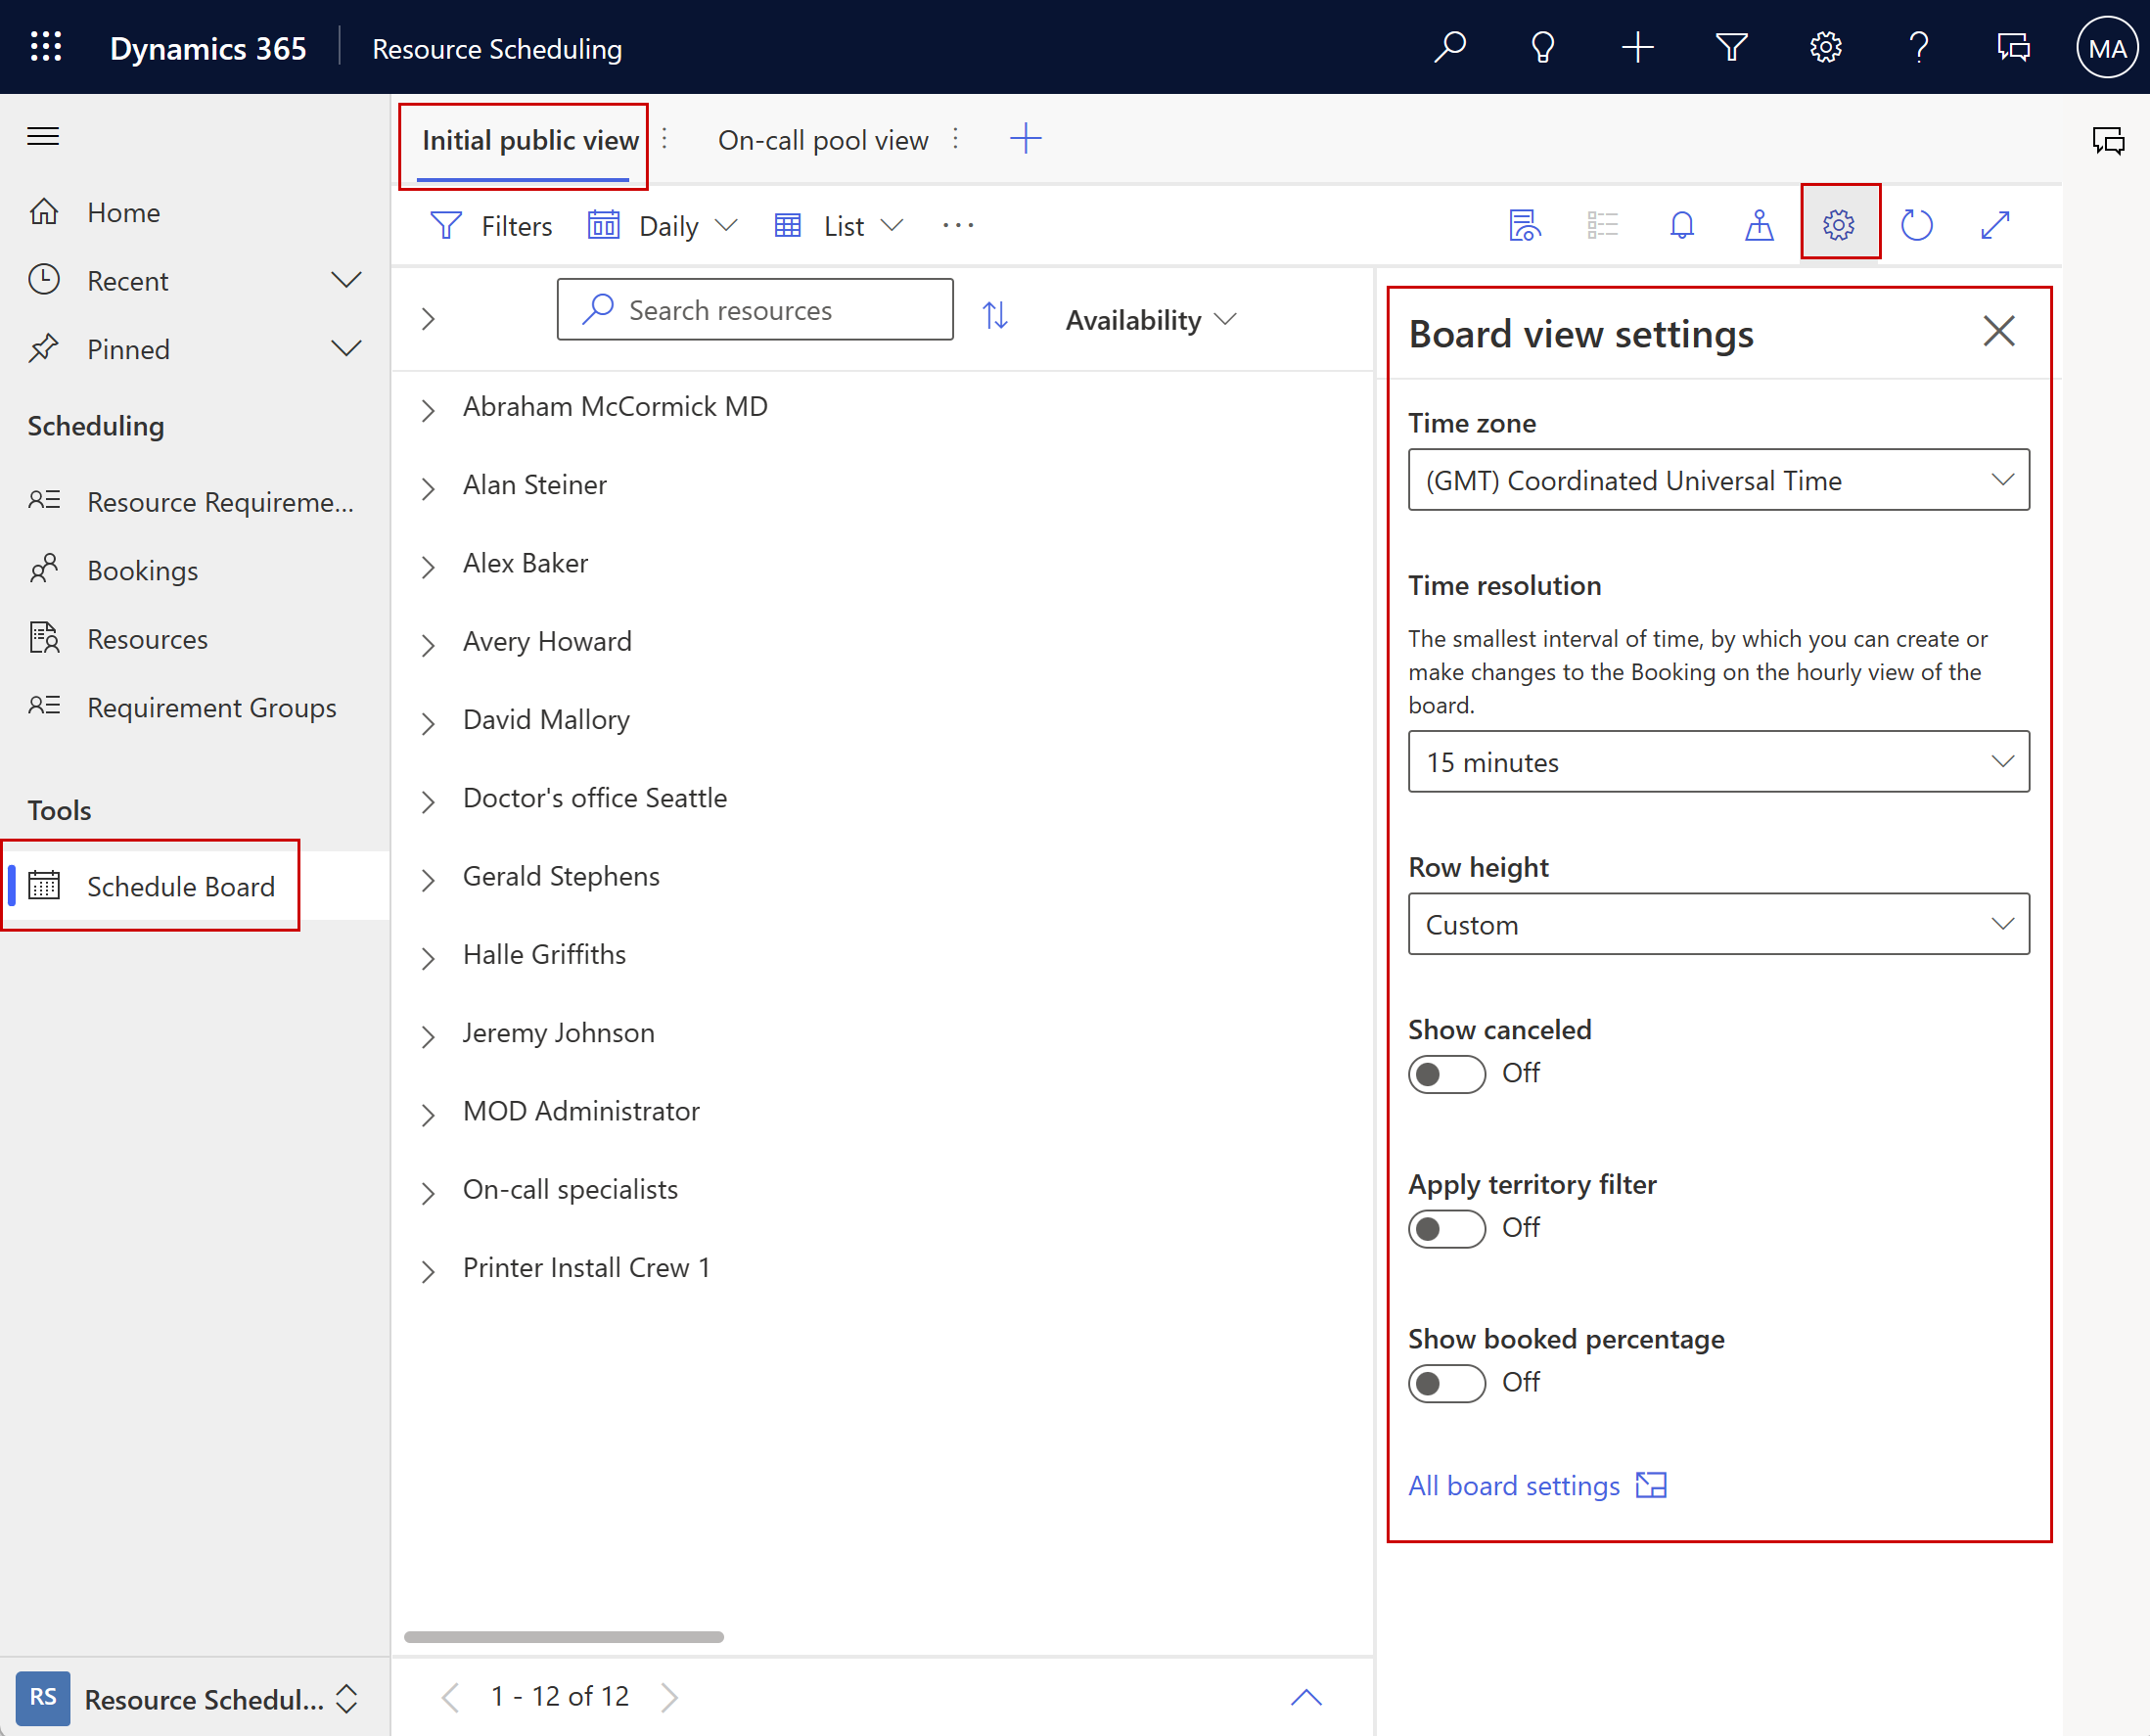Image resolution: width=2150 pixels, height=1736 pixels.
Task: Click the expand/fullscreen icon on board
Action: click(x=1996, y=225)
